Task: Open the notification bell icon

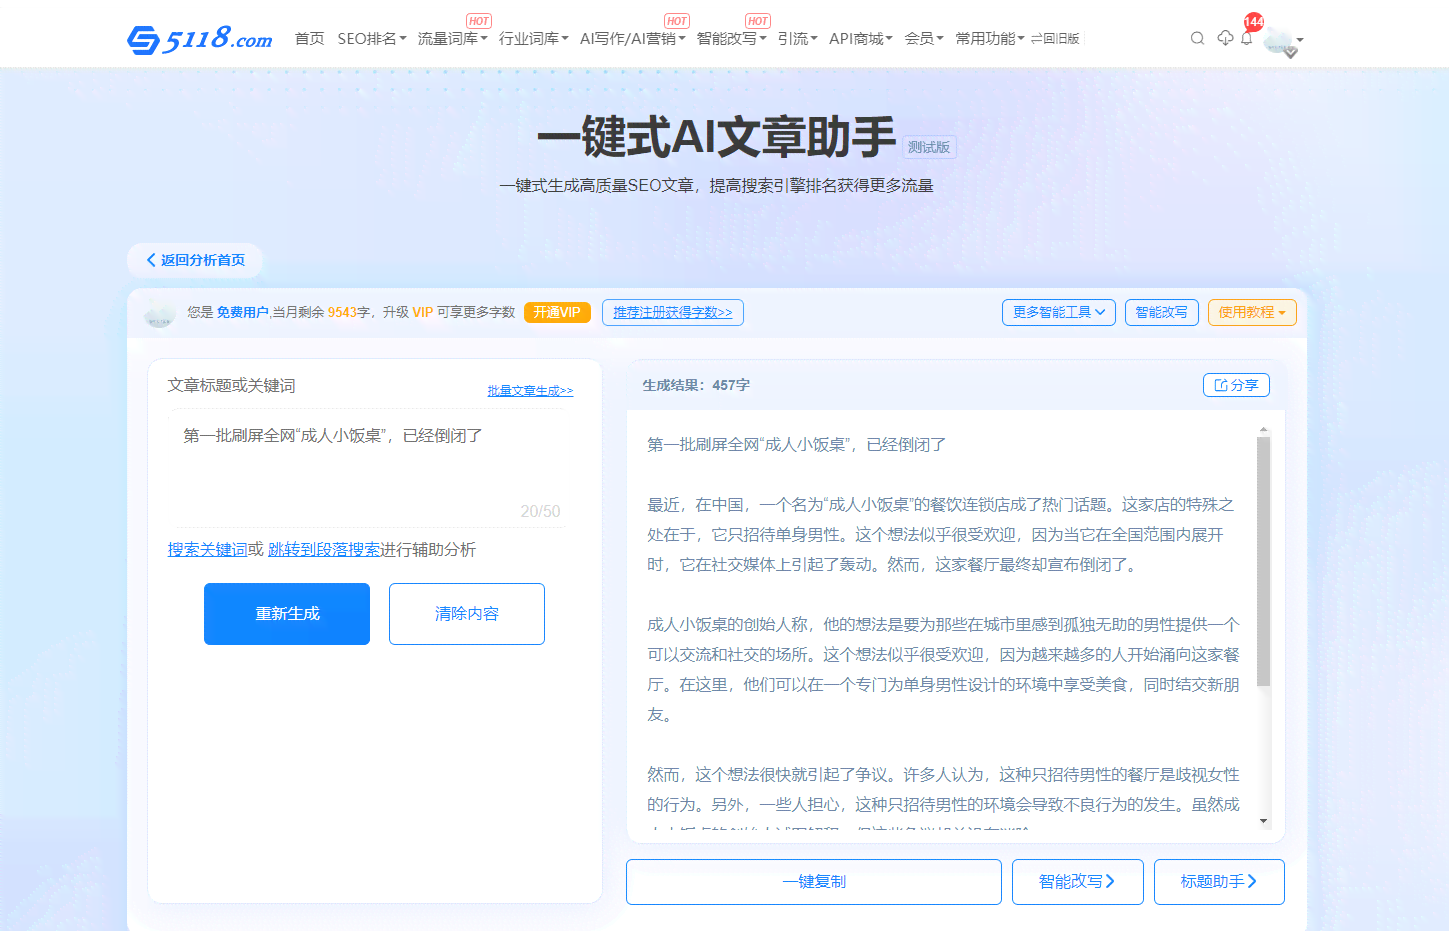Action: pyautogui.click(x=1247, y=38)
